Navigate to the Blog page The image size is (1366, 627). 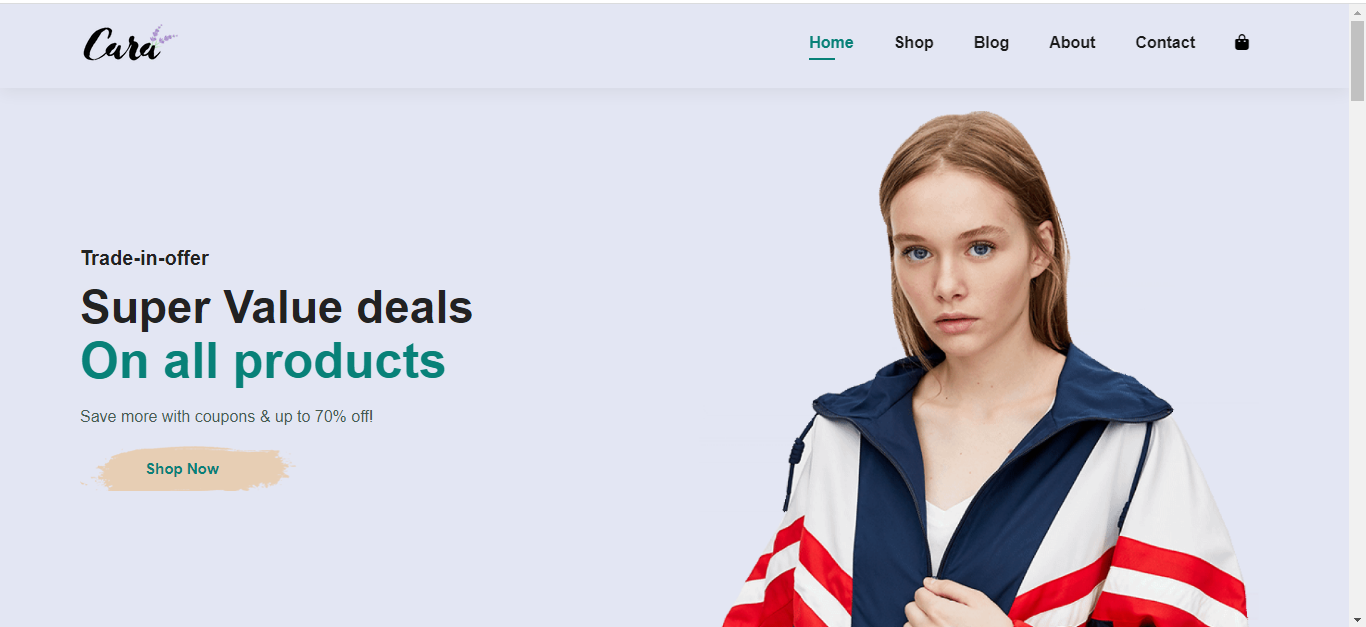coord(991,42)
